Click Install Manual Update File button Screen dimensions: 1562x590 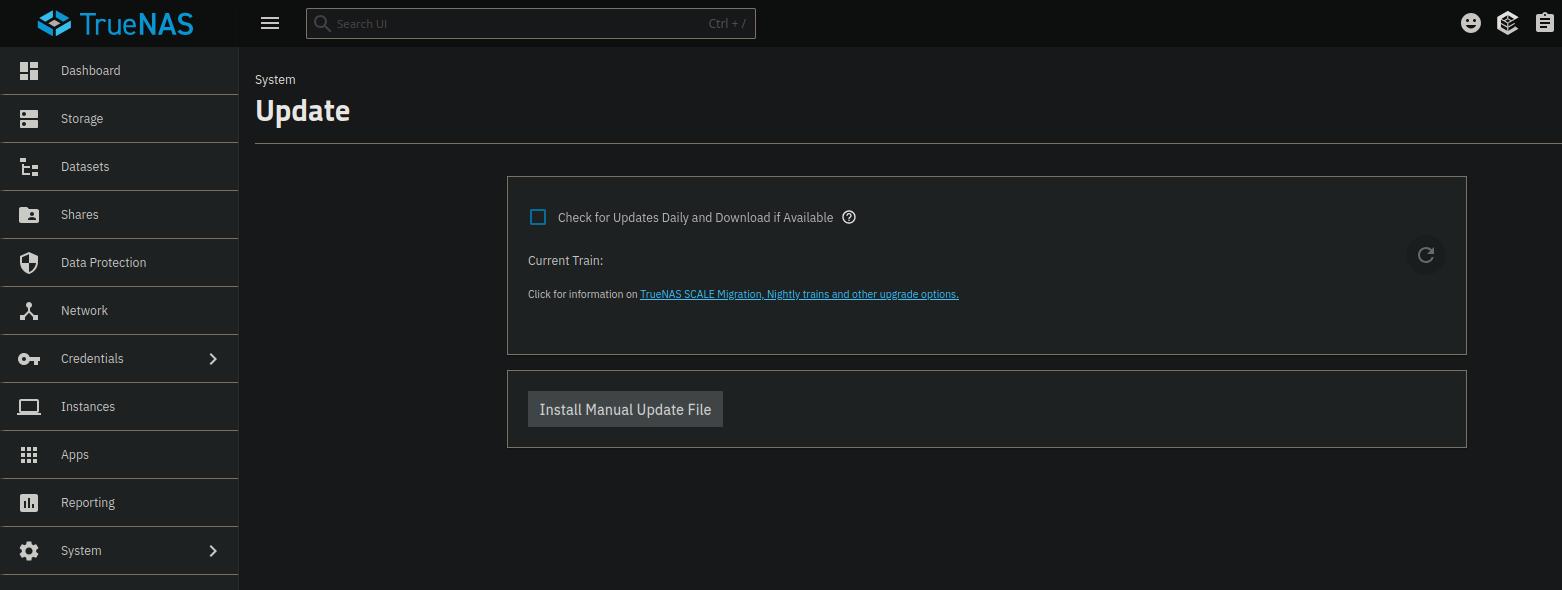click(625, 409)
